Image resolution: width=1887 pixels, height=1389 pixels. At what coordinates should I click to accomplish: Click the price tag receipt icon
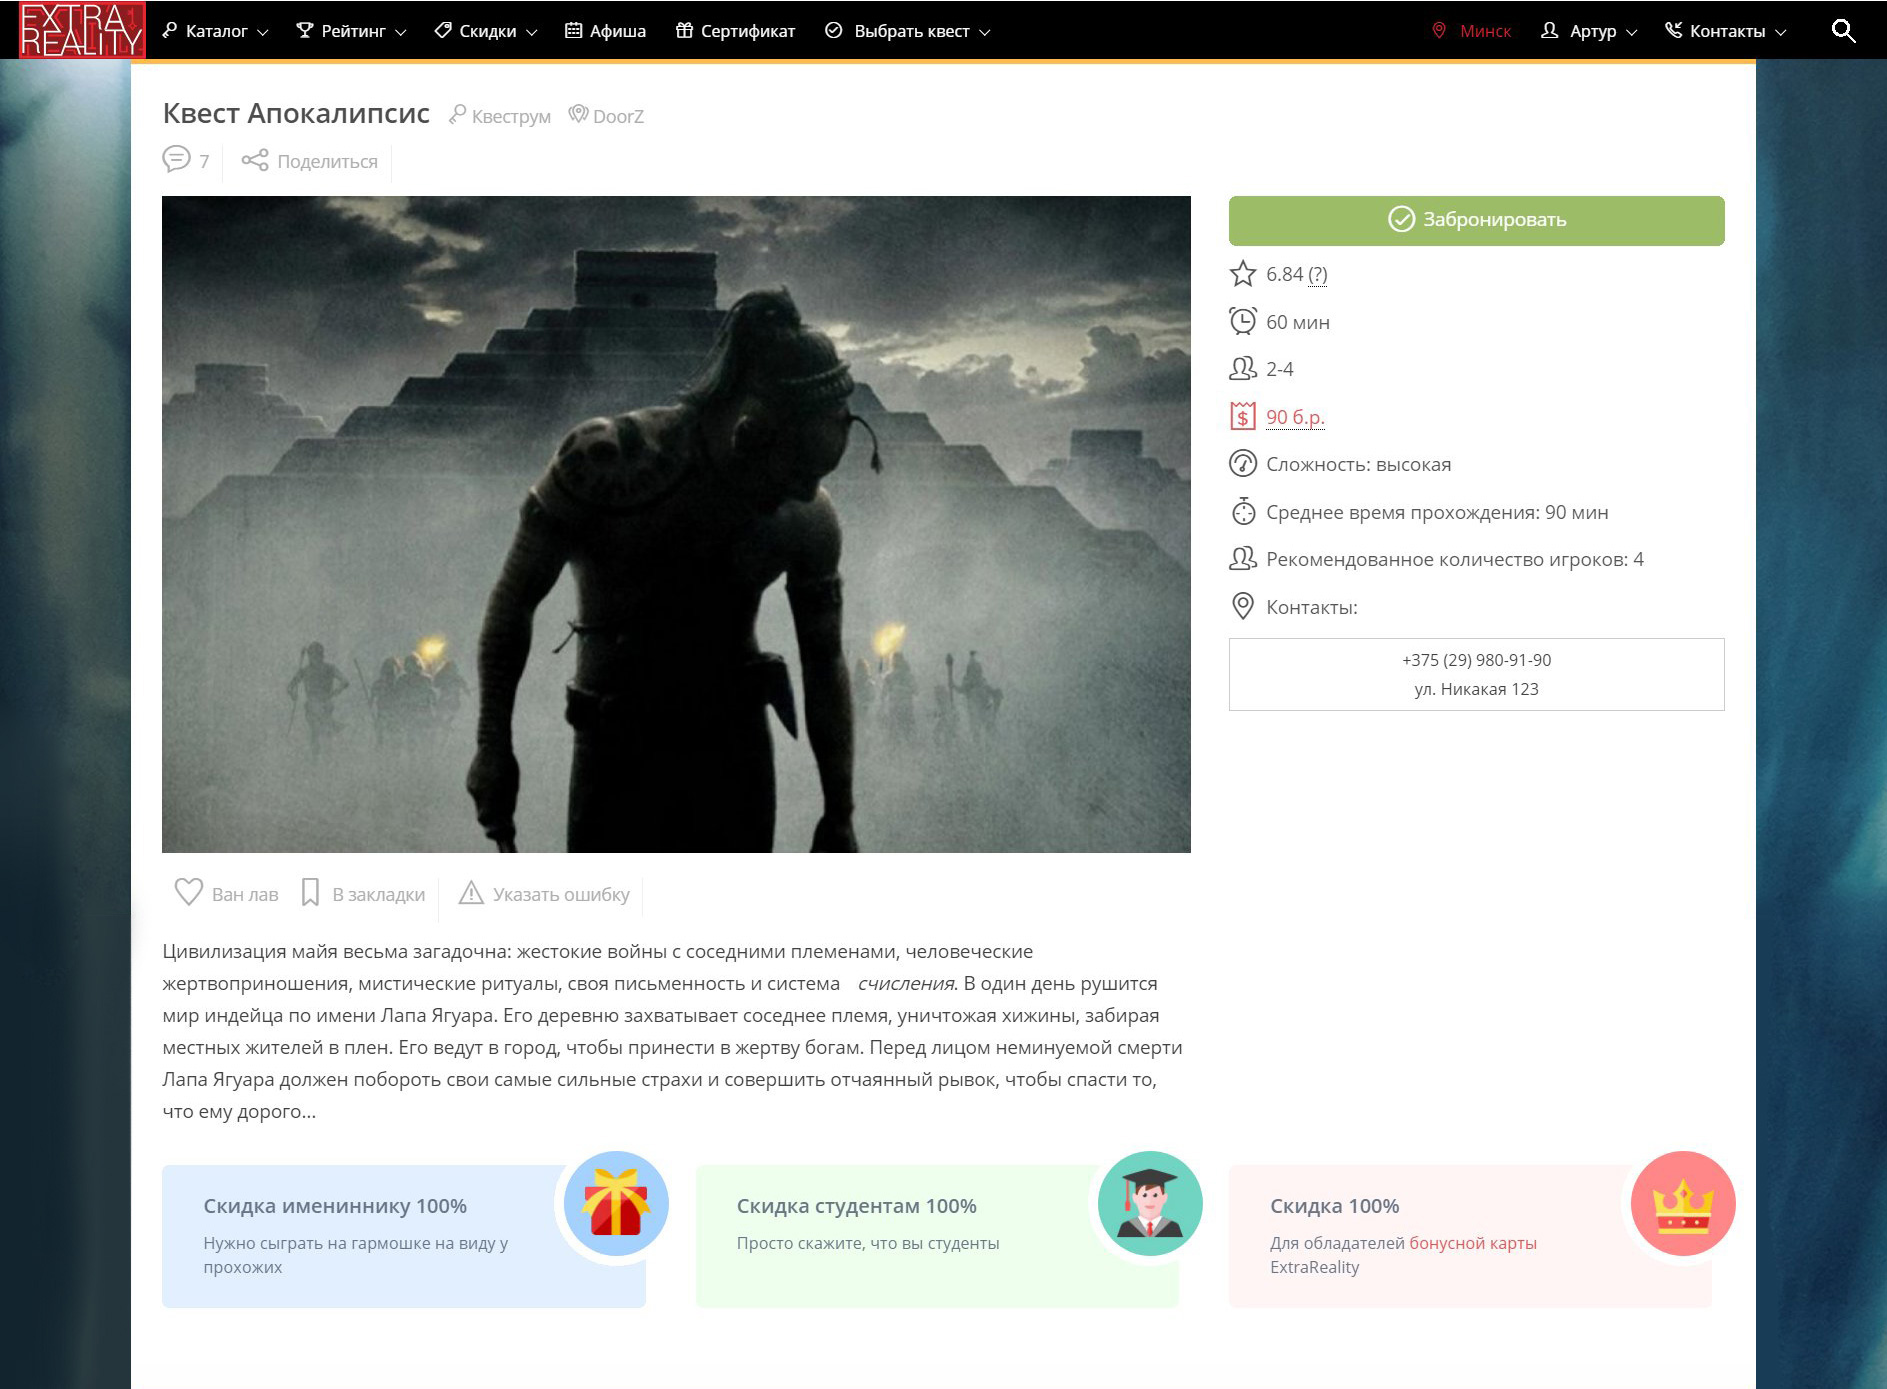(x=1243, y=416)
